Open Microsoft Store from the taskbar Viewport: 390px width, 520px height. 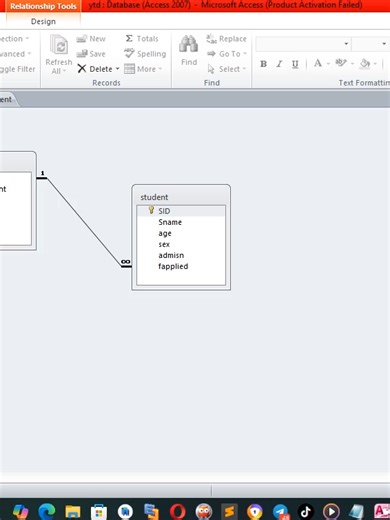click(99, 511)
